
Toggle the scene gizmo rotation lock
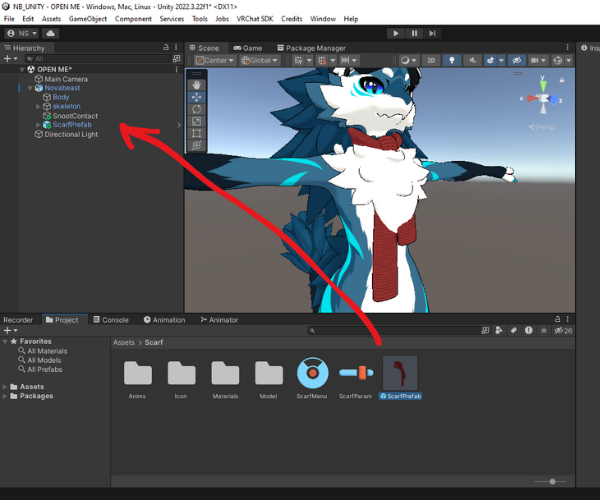tap(562, 80)
